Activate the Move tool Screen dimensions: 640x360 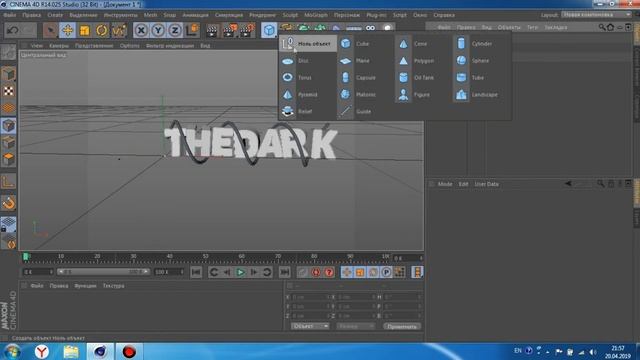click(67, 30)
